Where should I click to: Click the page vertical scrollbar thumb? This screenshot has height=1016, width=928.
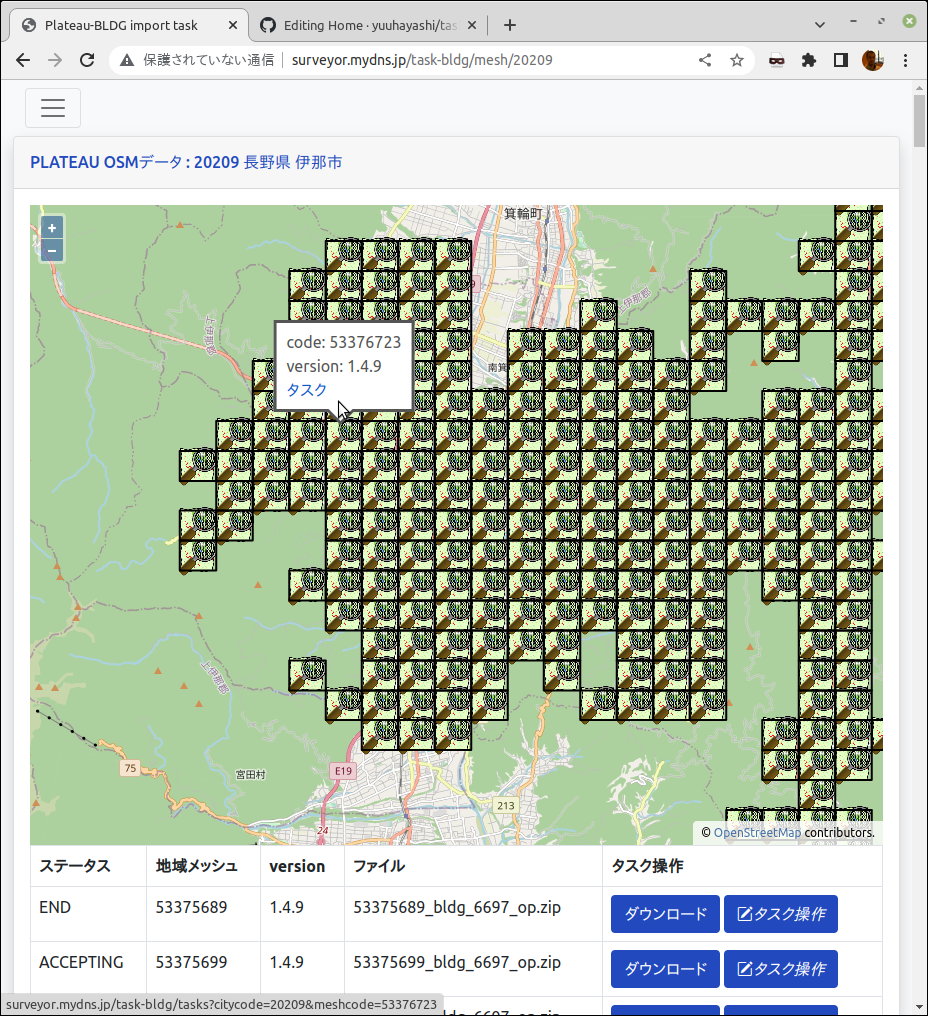pyautogui.click(x=920, y=121)
